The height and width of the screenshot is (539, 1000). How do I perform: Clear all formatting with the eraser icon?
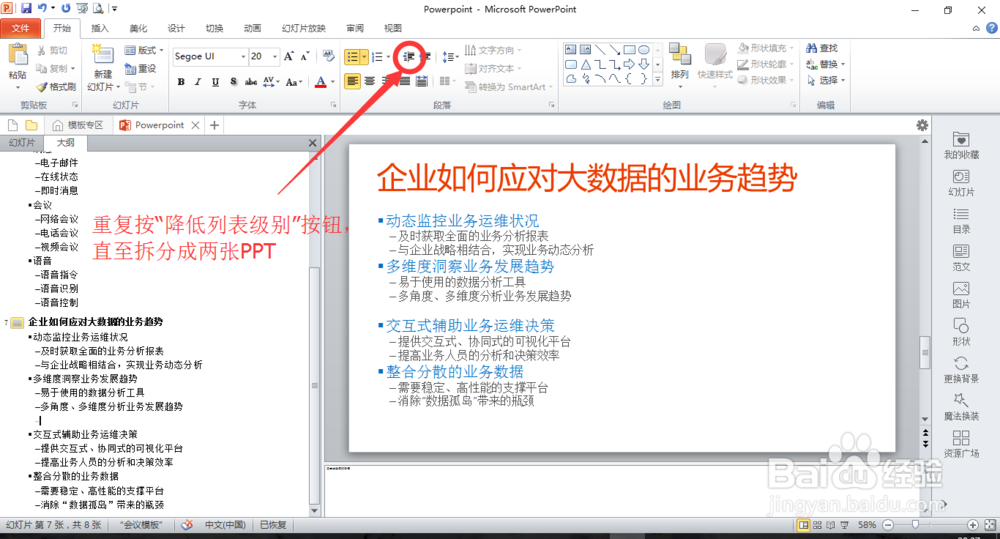tap(328, 56)
